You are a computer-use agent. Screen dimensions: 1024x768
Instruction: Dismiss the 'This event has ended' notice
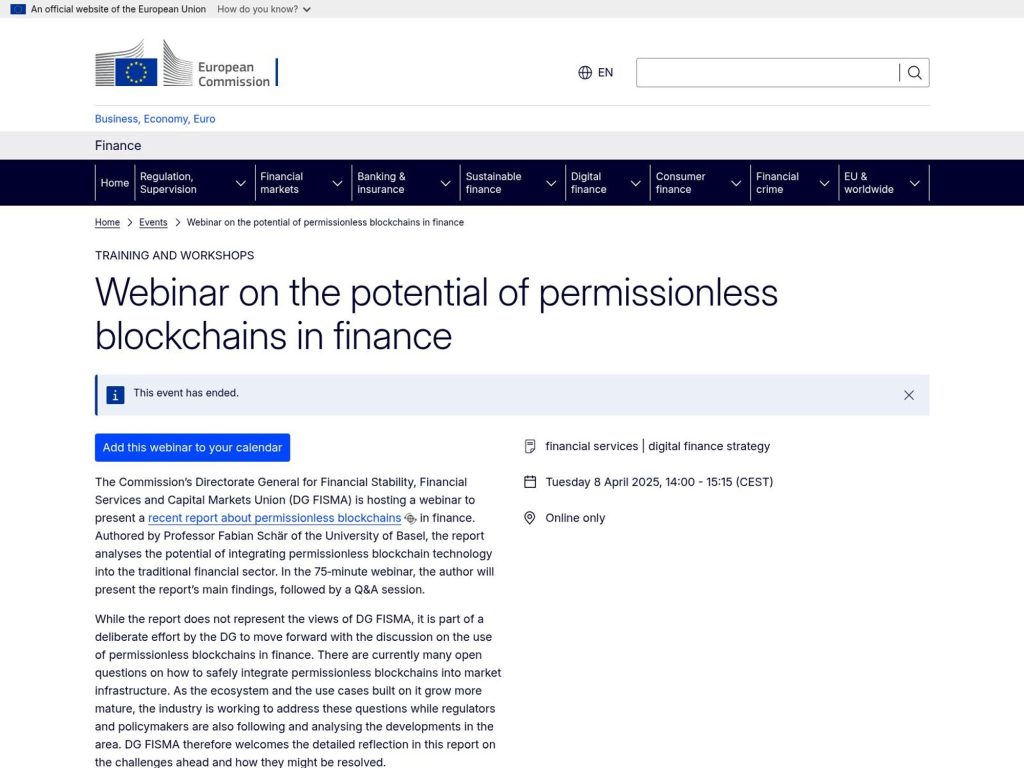[908, 394]
